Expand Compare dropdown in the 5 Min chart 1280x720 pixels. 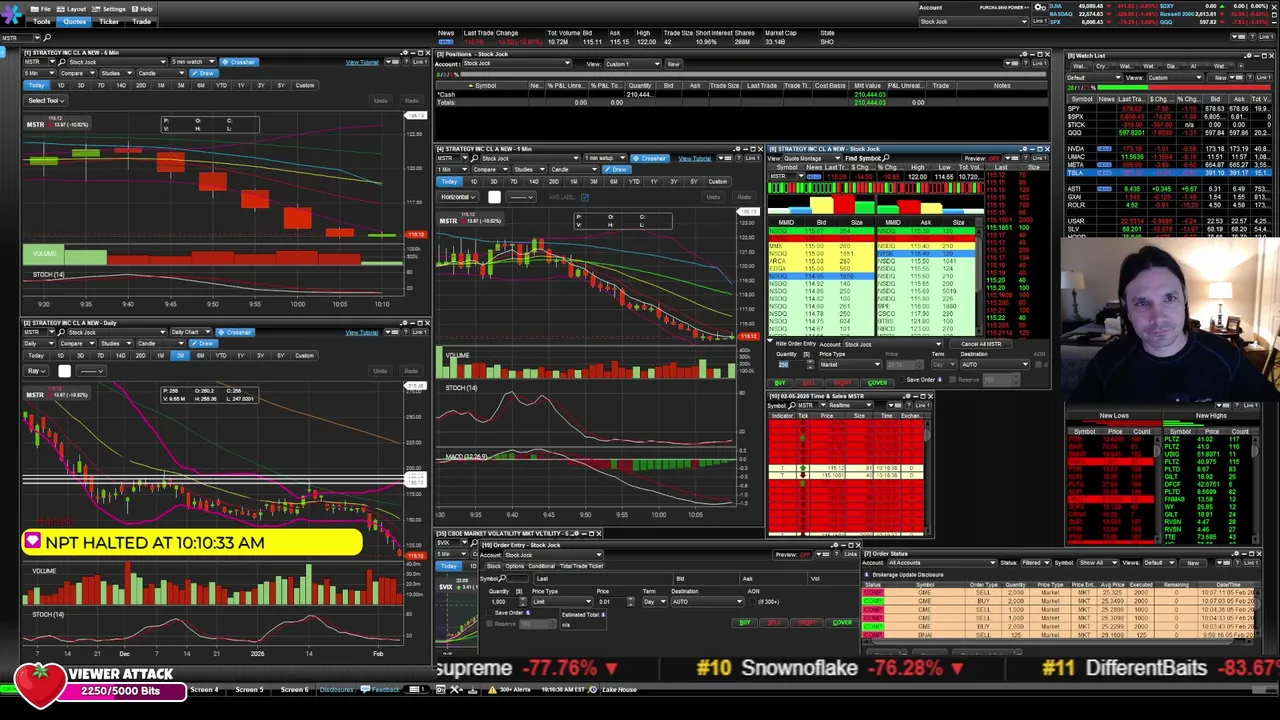(x=78, y=73)
